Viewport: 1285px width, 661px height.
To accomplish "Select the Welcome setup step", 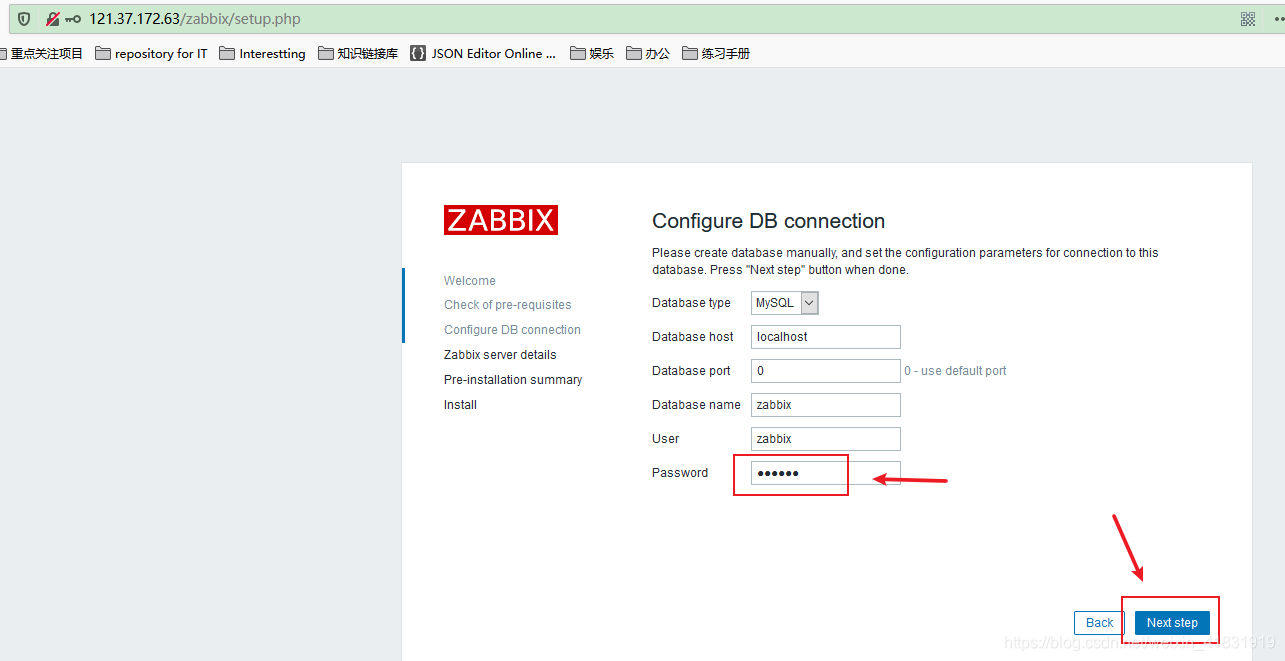I will tap(470, 281).
